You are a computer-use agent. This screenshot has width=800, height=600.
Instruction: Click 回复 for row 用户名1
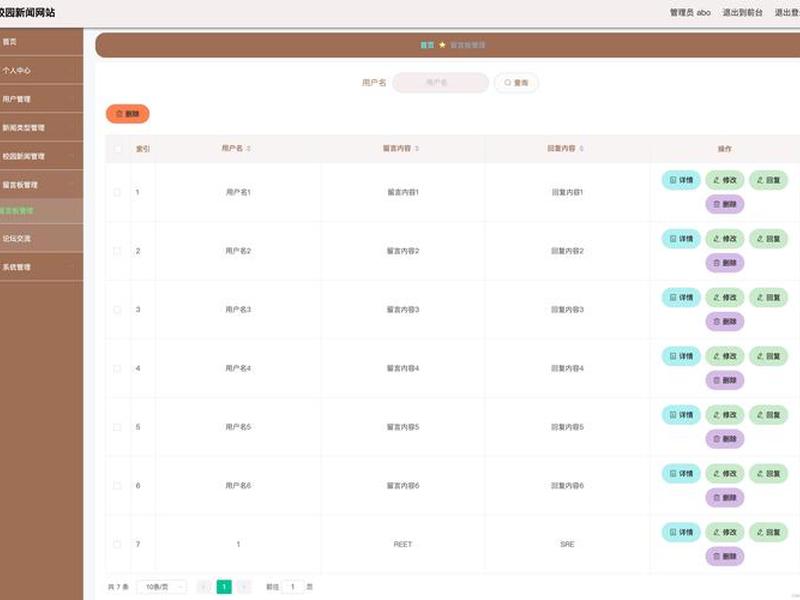768,180
